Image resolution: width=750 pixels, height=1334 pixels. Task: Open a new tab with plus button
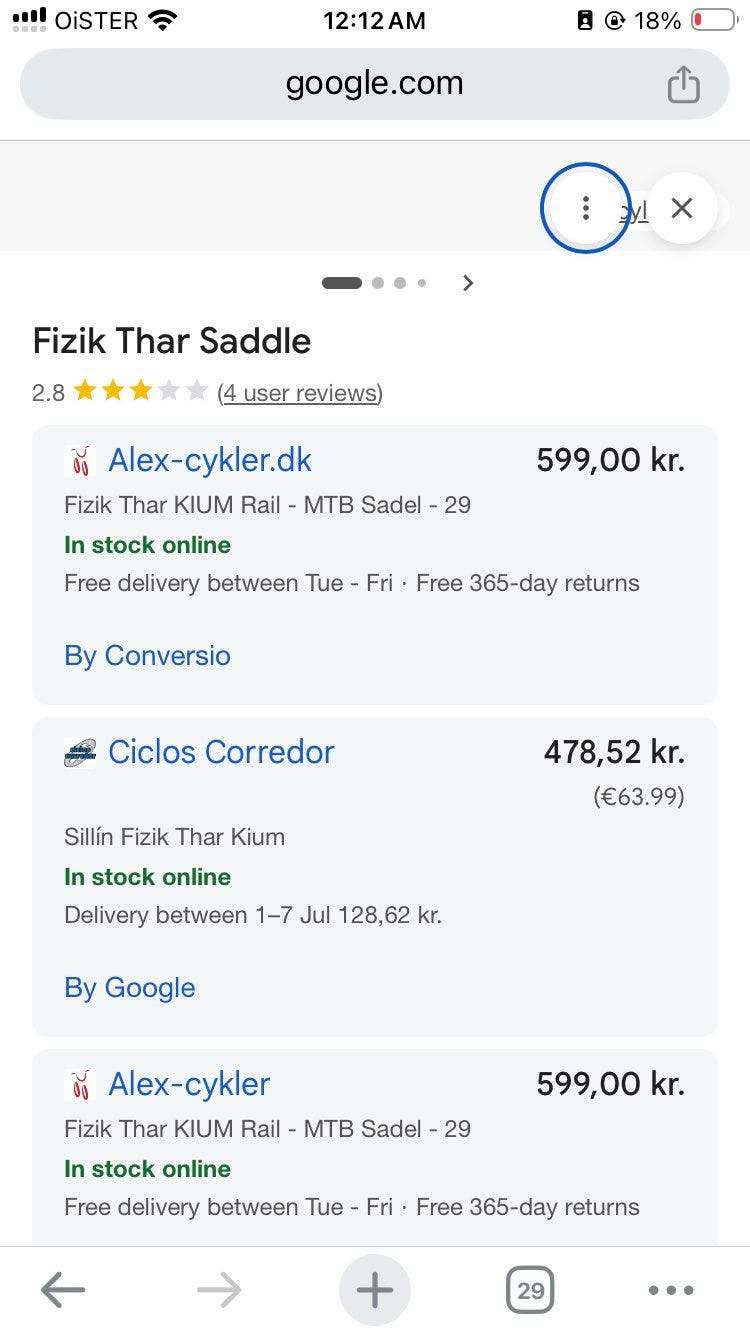tap(375, 1291)
